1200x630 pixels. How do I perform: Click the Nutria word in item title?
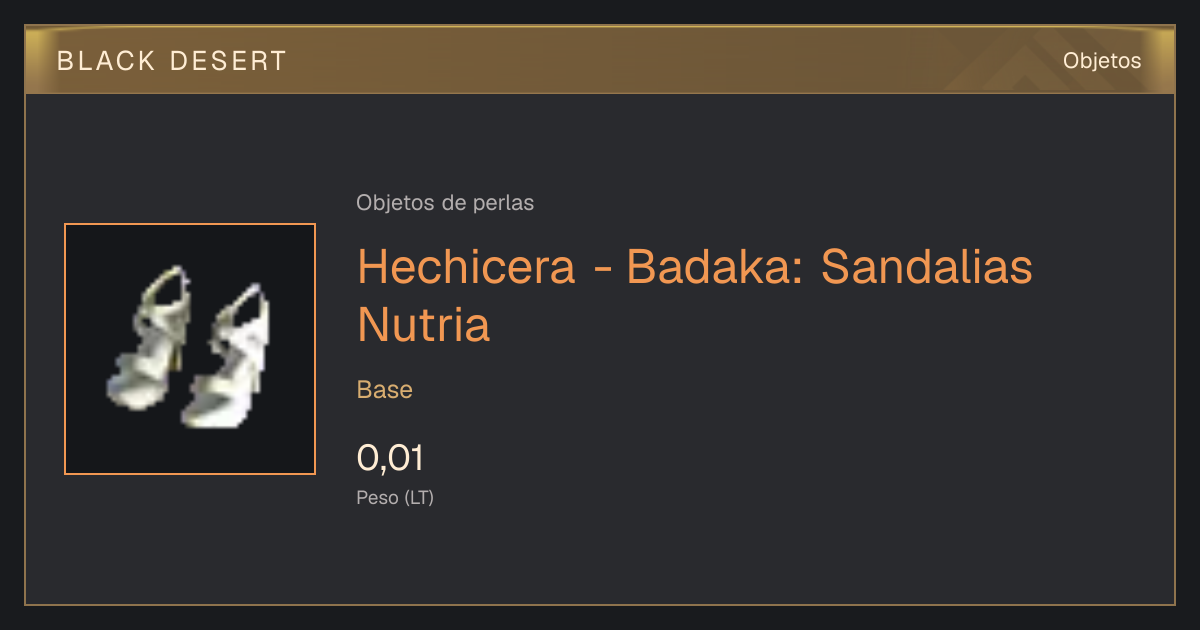point(424,324)
